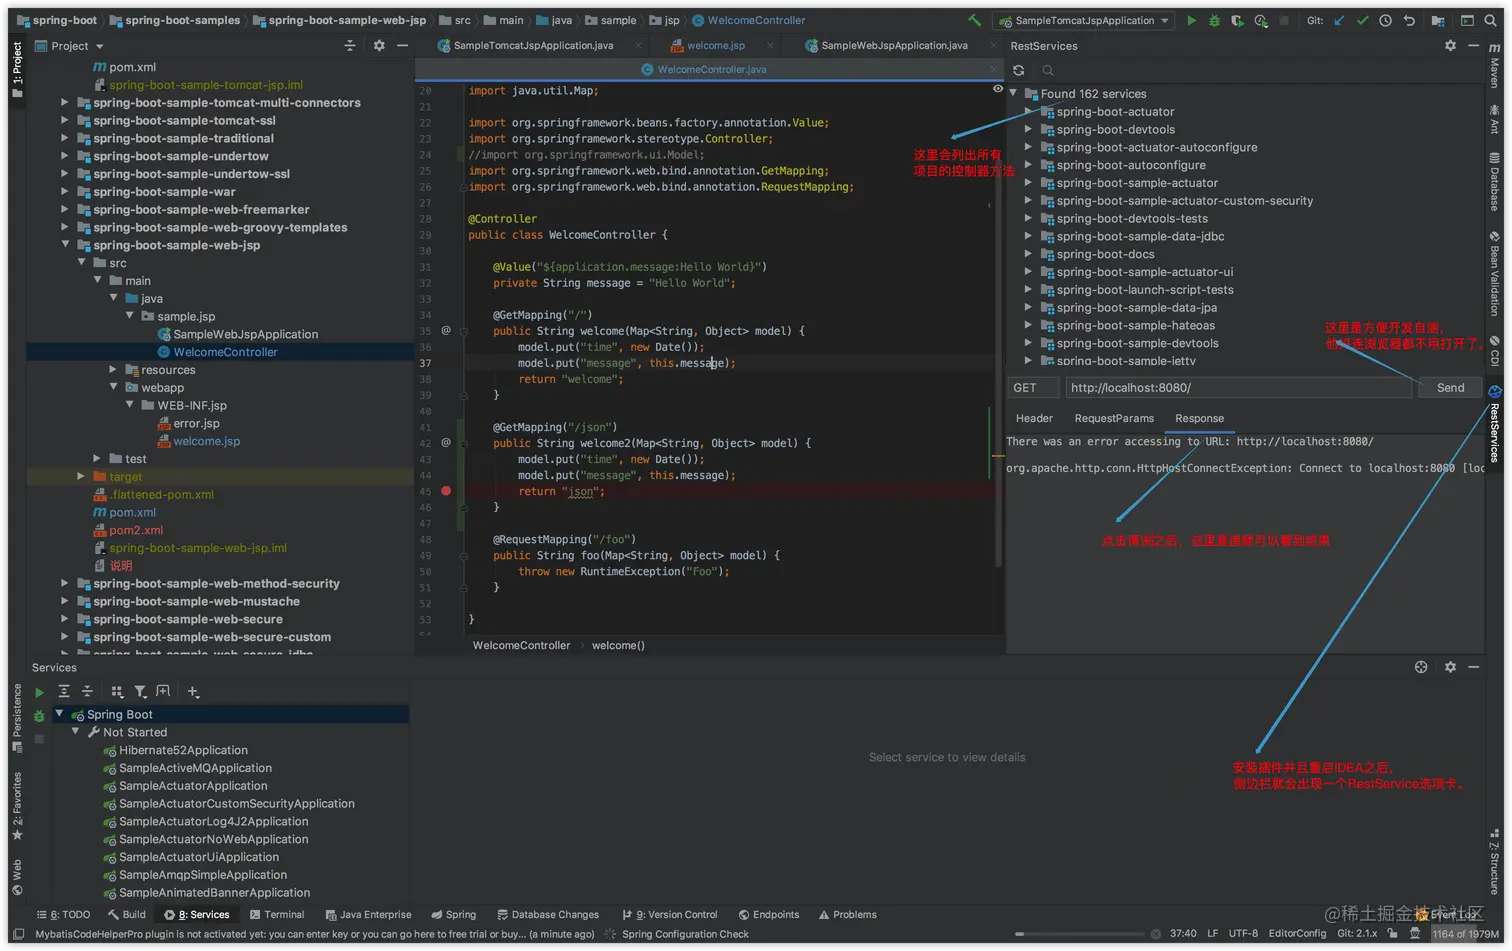Viewport: 1512px width, 951px height.
Task: Open Project panel settings gear
Action: pyautogui.click(x=378, y=45)
